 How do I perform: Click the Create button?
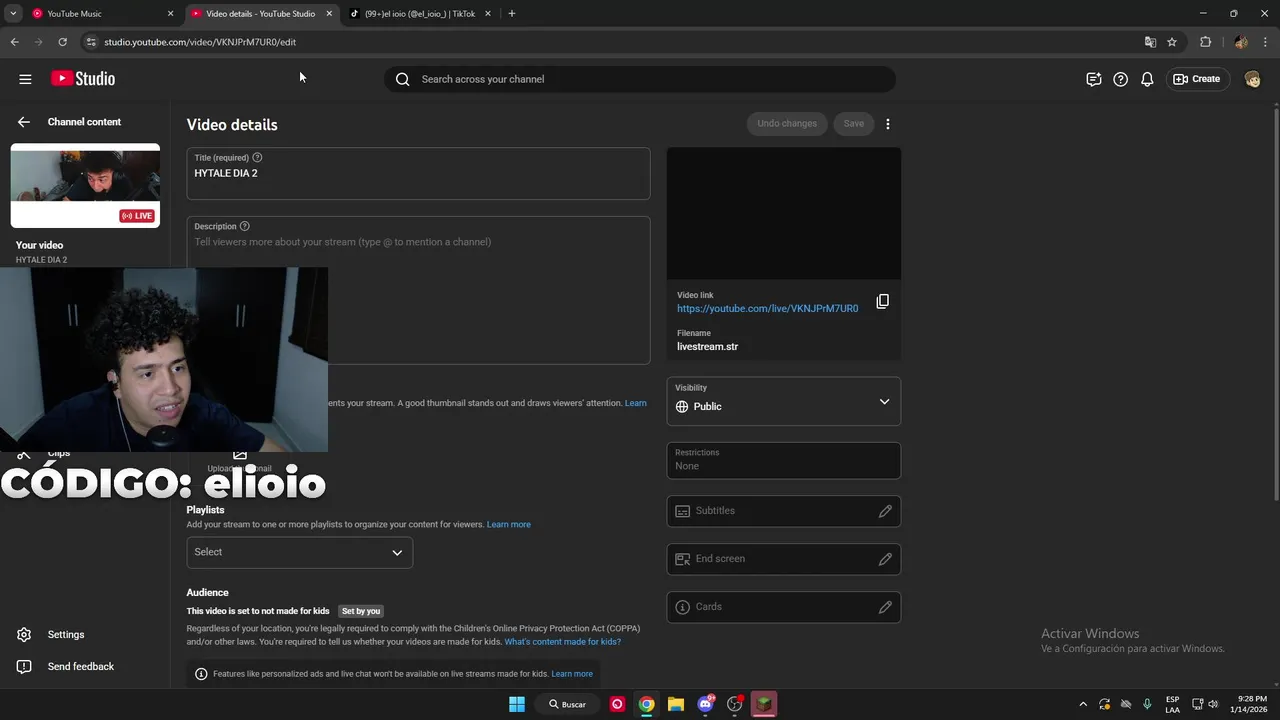click(1197, 79)
